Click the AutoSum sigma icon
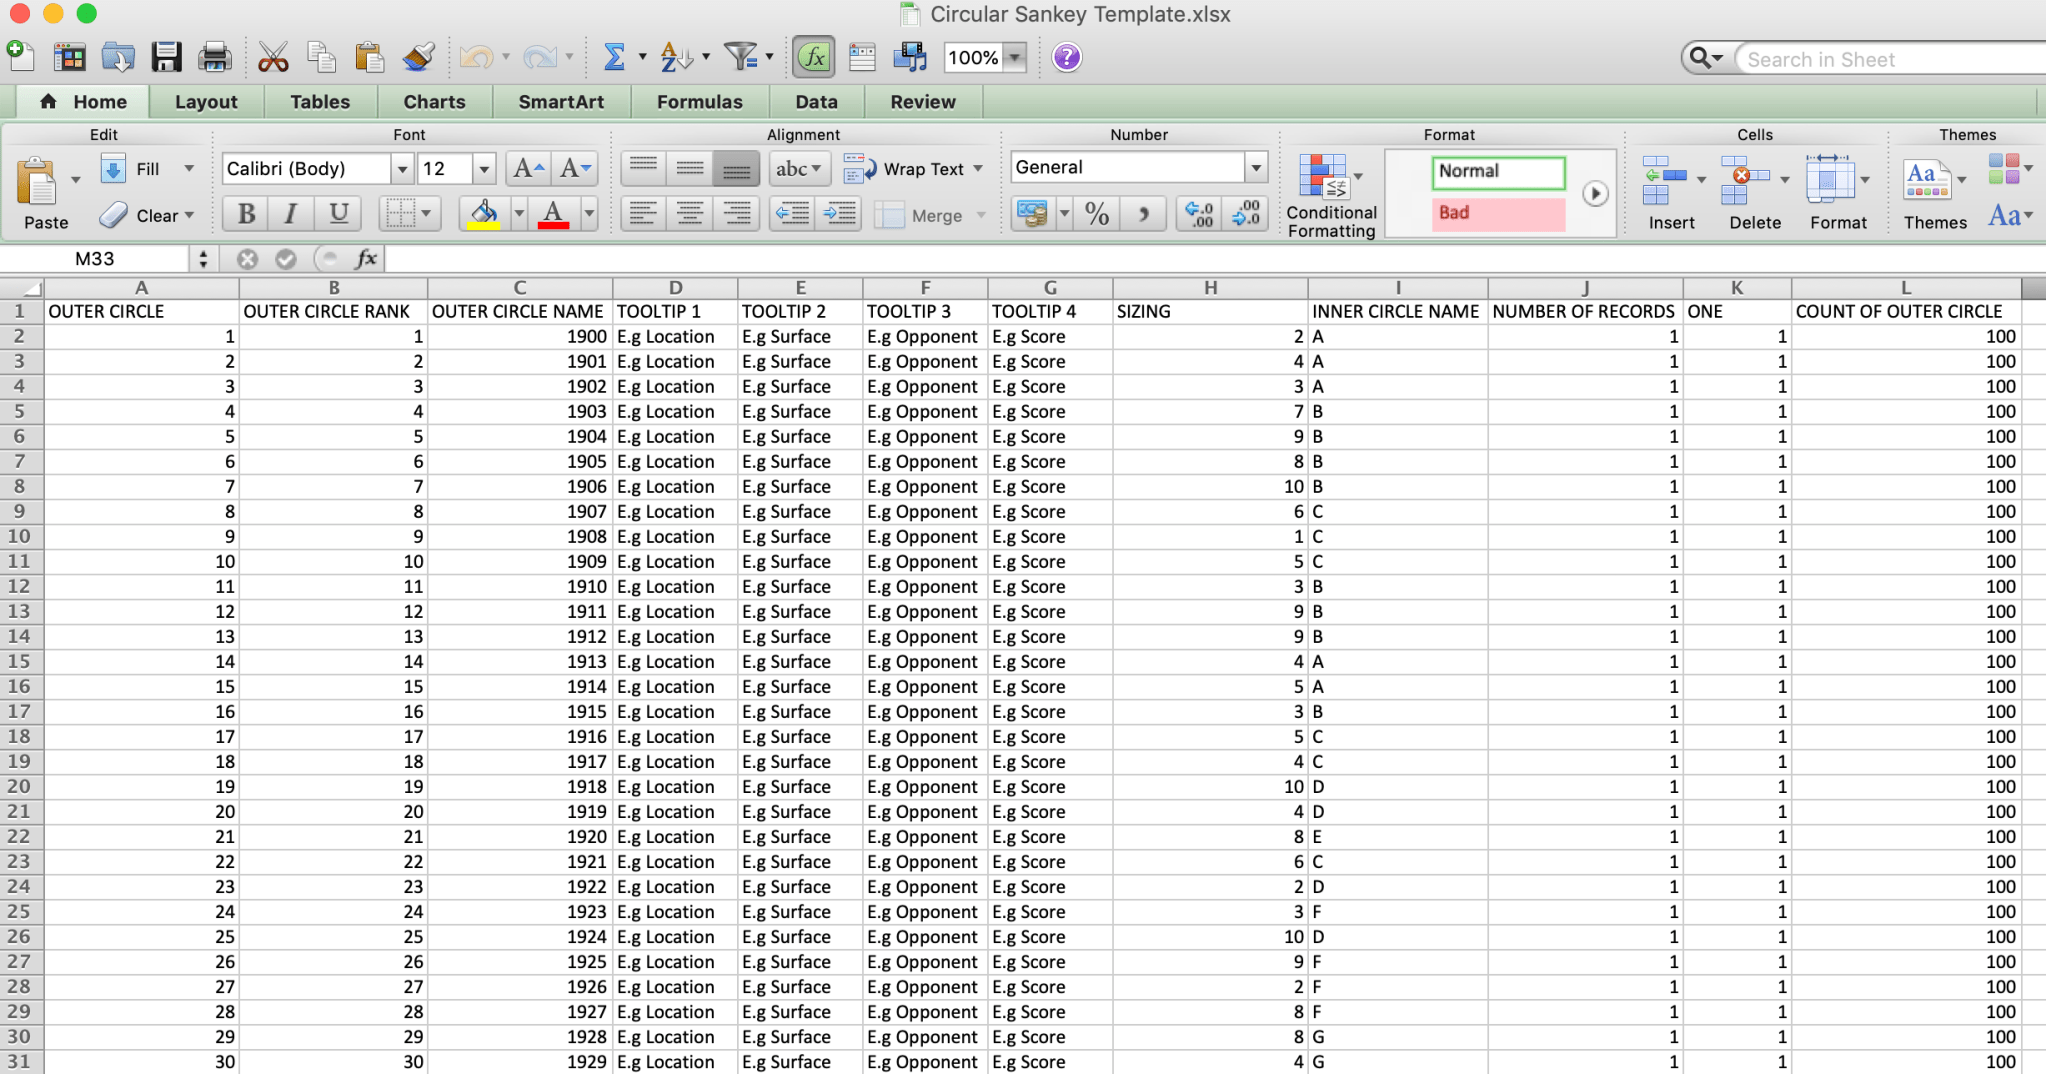Viewport: 2046px width, 1074px height. [x=614, y=57]
